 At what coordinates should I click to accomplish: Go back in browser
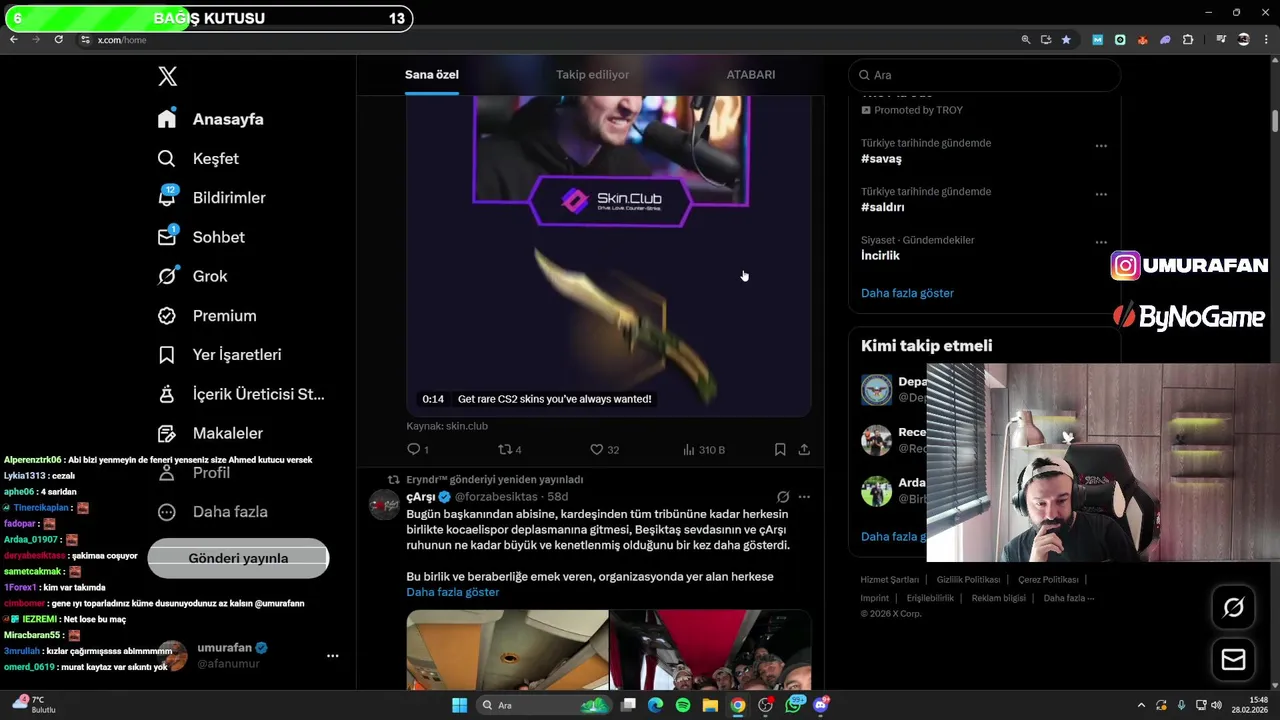13,39
